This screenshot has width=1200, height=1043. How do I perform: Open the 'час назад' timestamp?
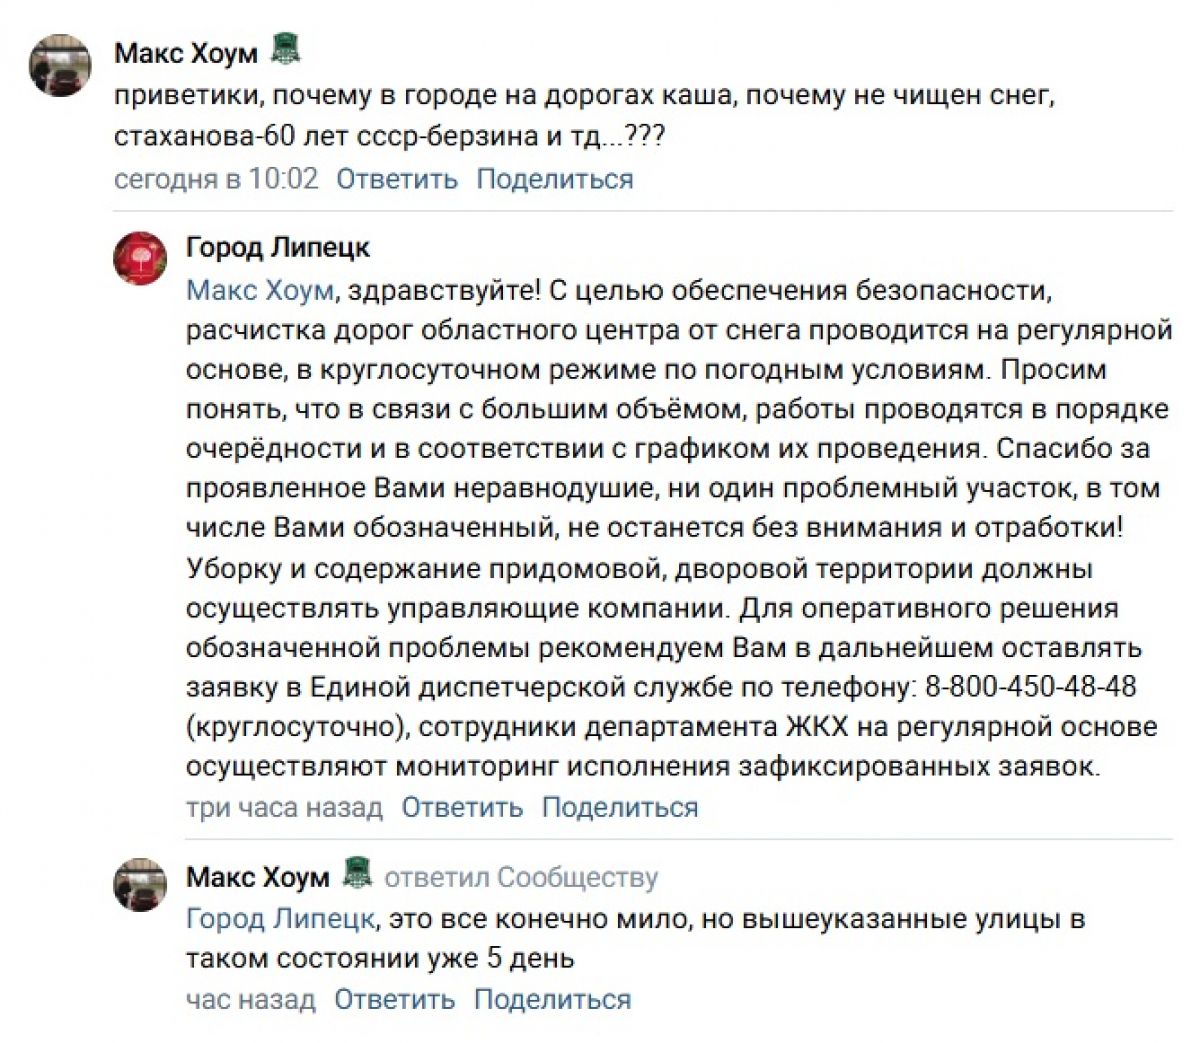250,999
